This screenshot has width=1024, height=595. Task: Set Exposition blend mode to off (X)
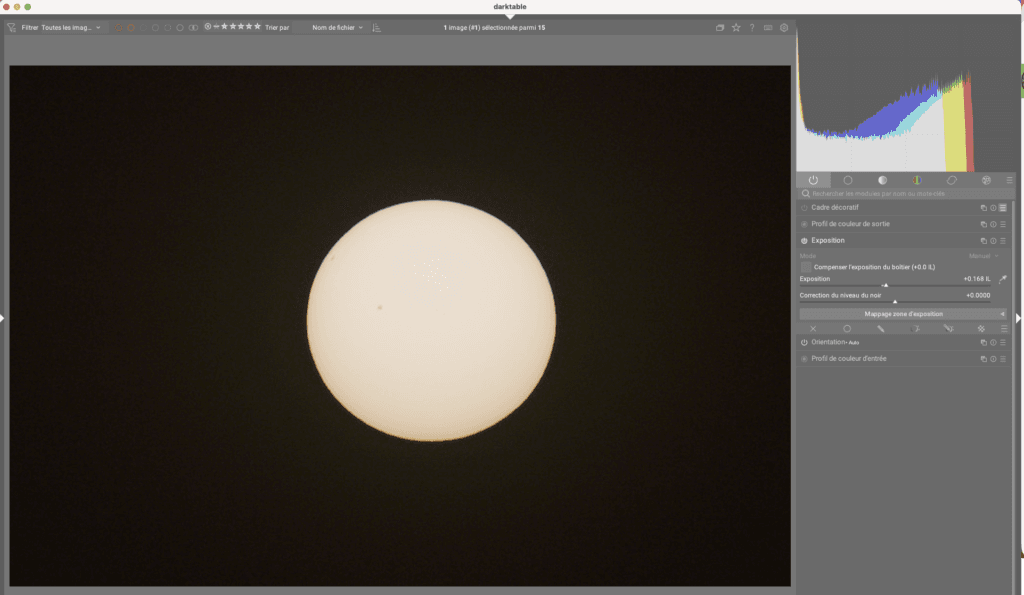(x=813, y=329)
